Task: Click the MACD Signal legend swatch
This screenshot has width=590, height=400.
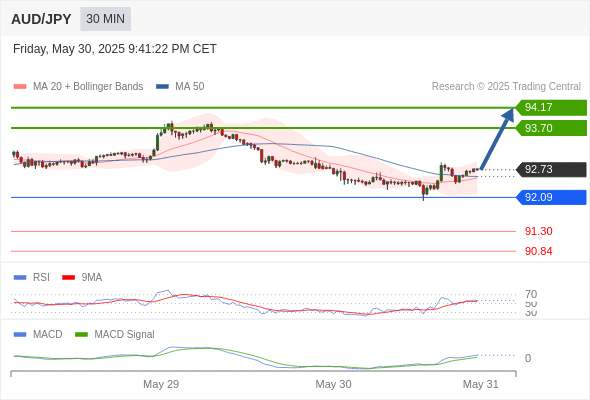Action: [81, 334]
